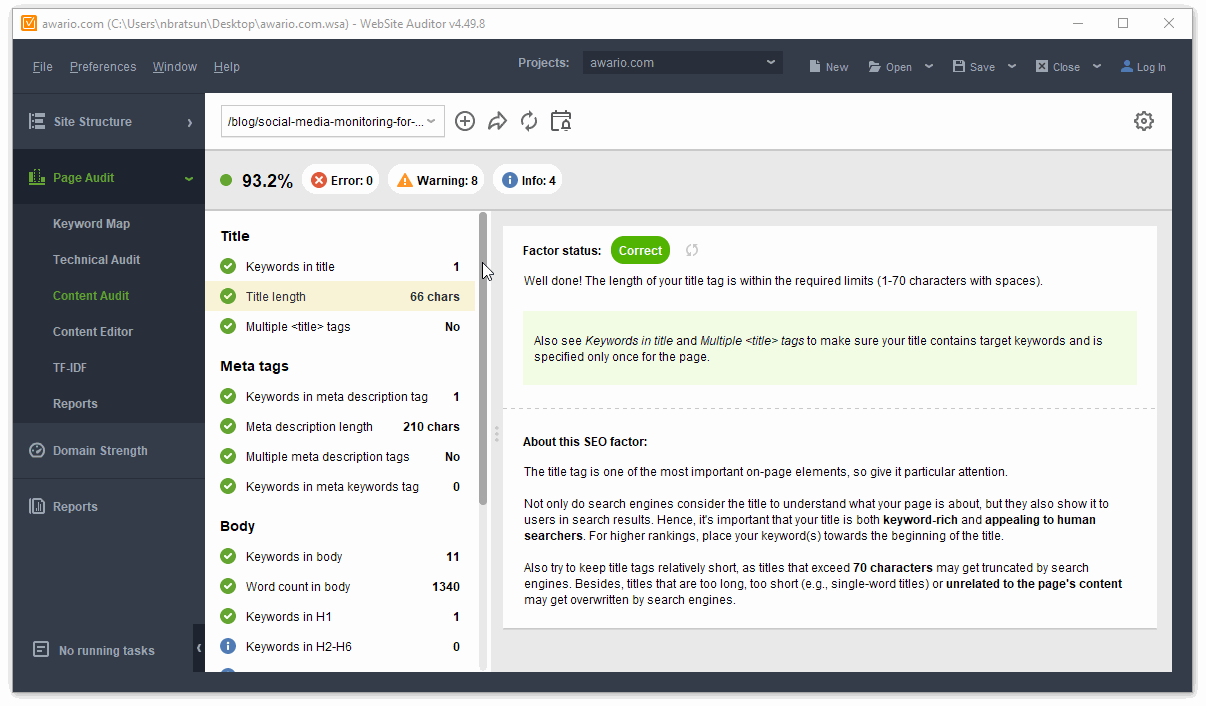Click the Site Structure icon
The height and width of the screenshot is (706, 1206).
click(x=37, y=121)
